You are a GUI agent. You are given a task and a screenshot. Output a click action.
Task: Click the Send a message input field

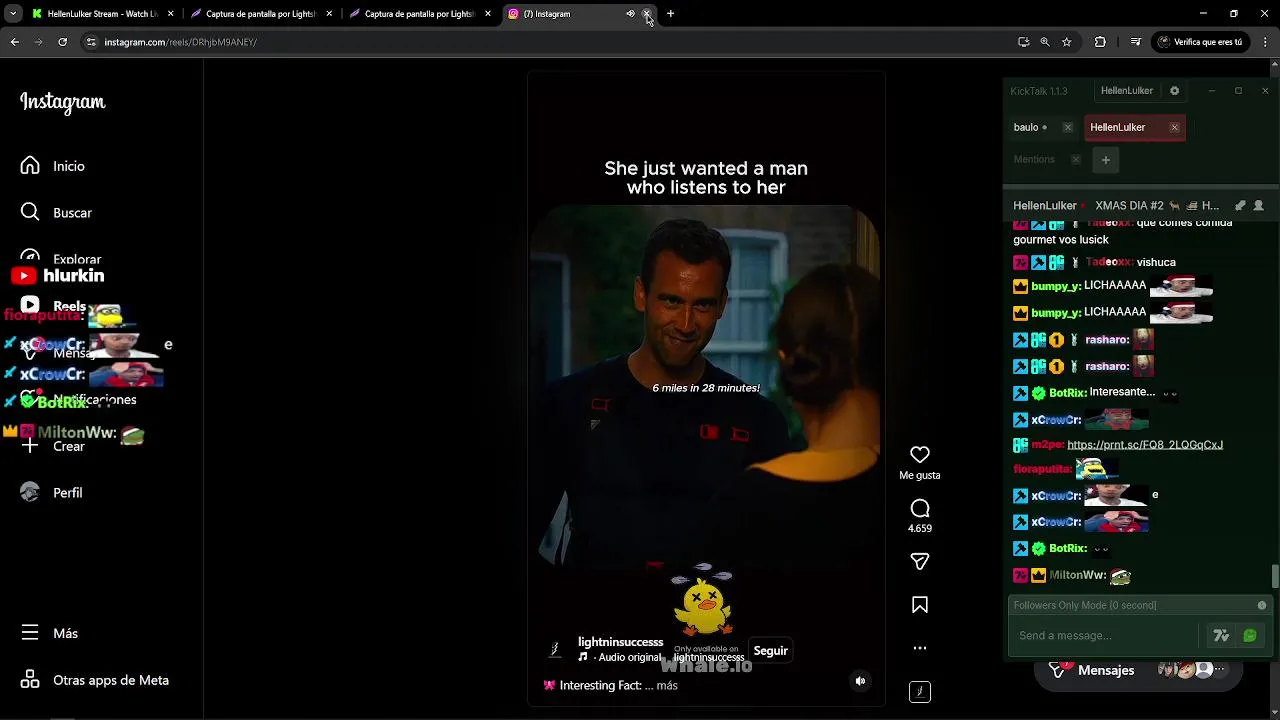pos(1104,635)
